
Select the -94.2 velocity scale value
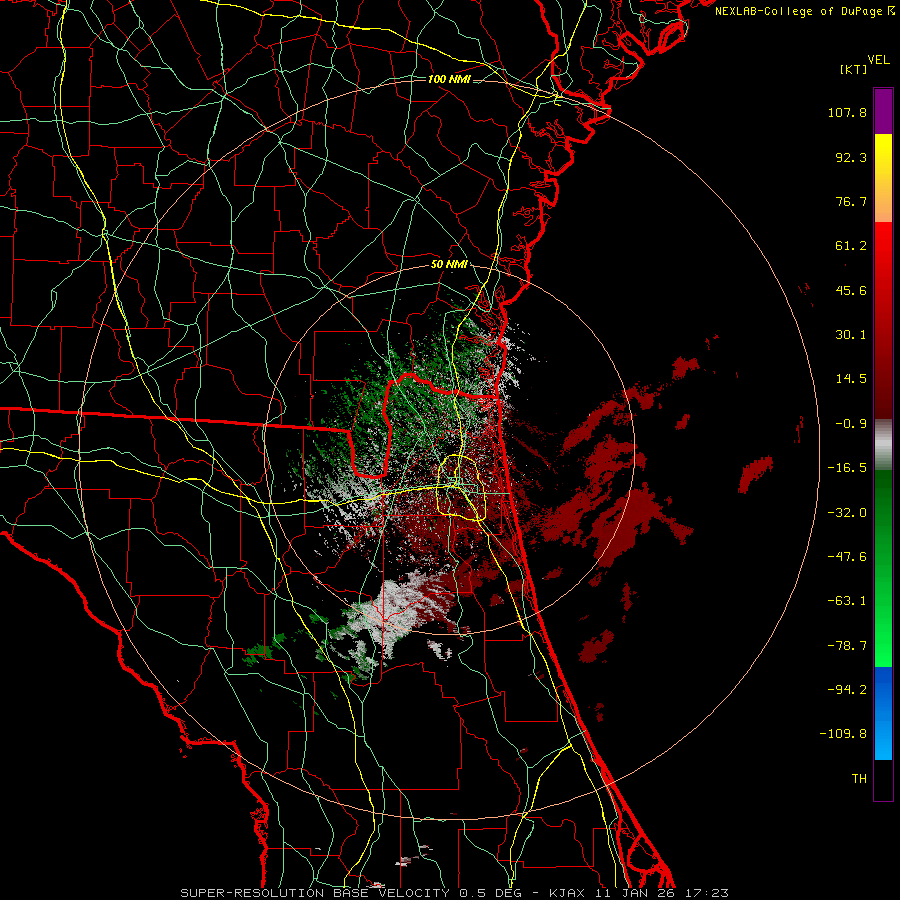[x=847, y=690]
